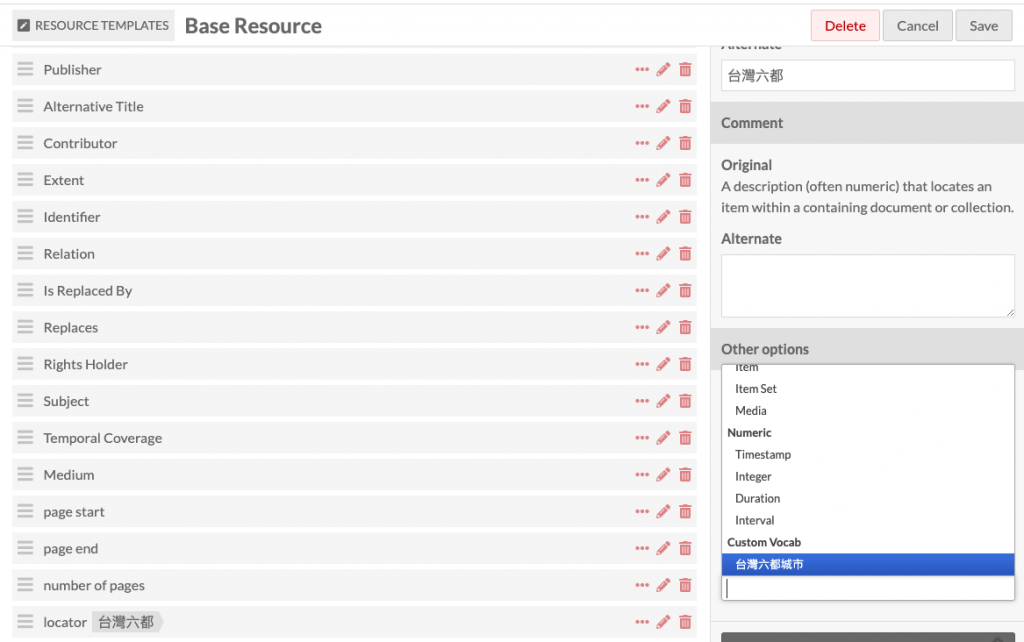Click the alternate label field containing 台灣六都

867,76
